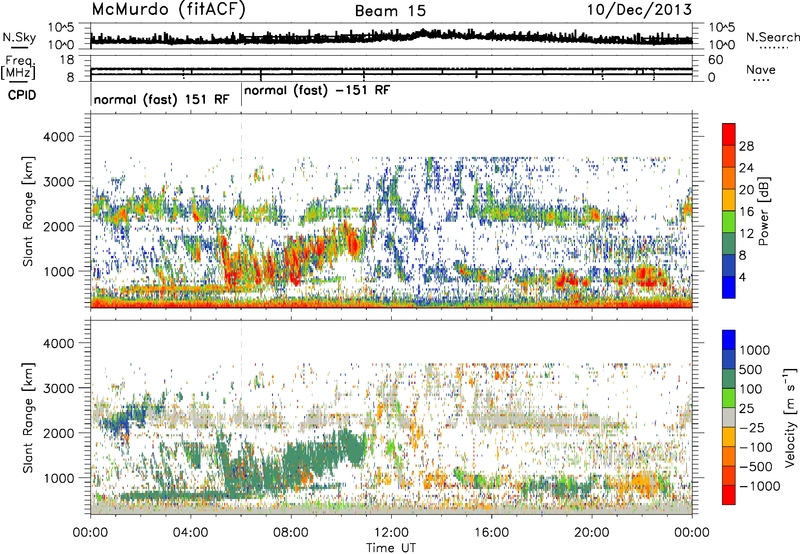Viewport: 800px width, 554px height.
Task: Click the '12:00' time axis tick label
Action: click(391, 533)
